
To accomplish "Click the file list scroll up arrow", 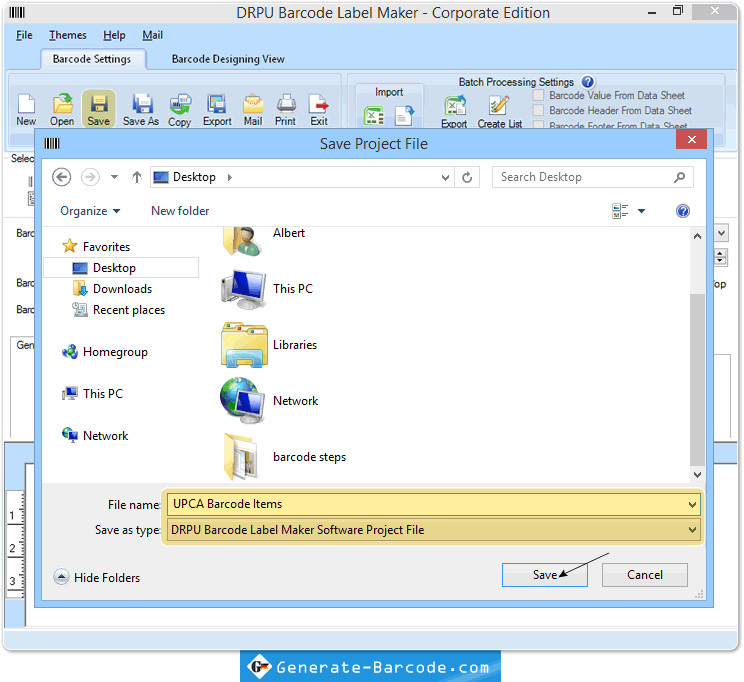I will (x=697, y=236).
